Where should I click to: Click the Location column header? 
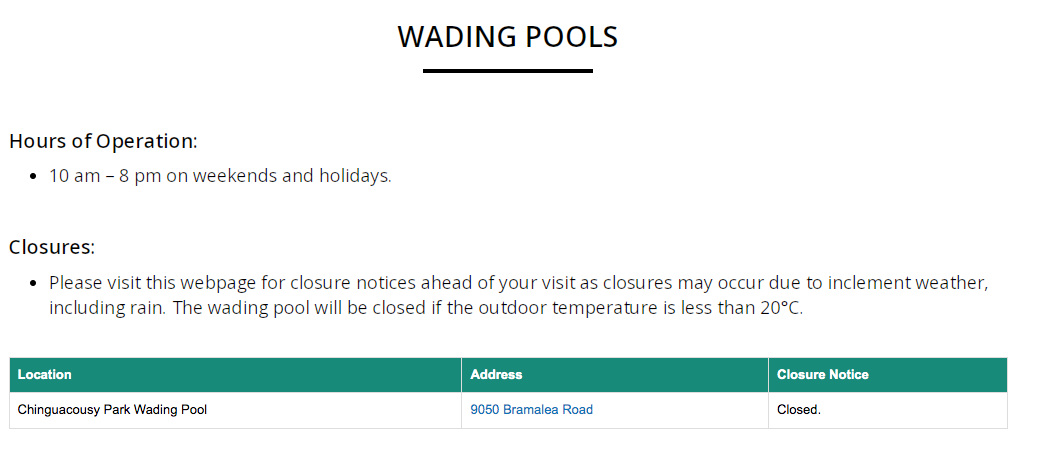click(x=45, y=375)
